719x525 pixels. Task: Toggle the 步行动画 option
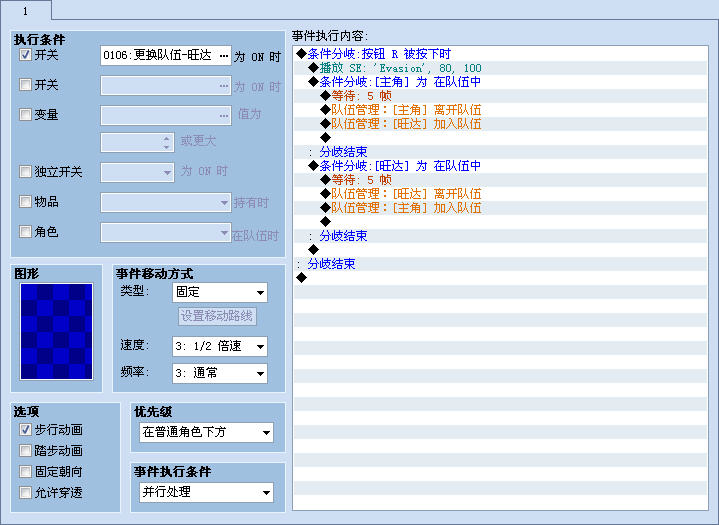click(x=25, y=430)
